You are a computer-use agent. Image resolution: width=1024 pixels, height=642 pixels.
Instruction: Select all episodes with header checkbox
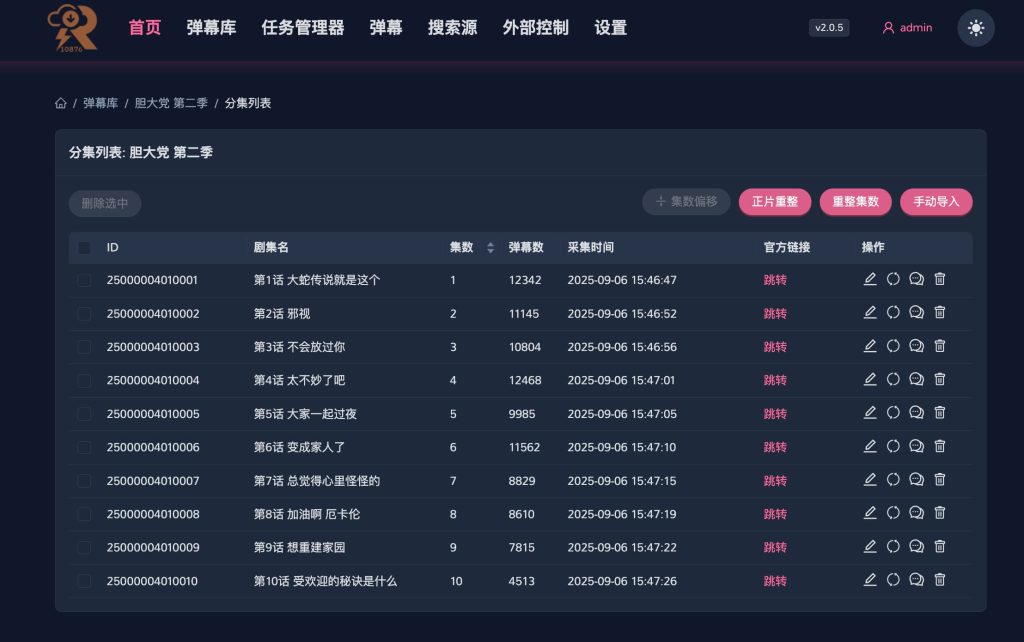pyautogui.click(x=84, y=248)
